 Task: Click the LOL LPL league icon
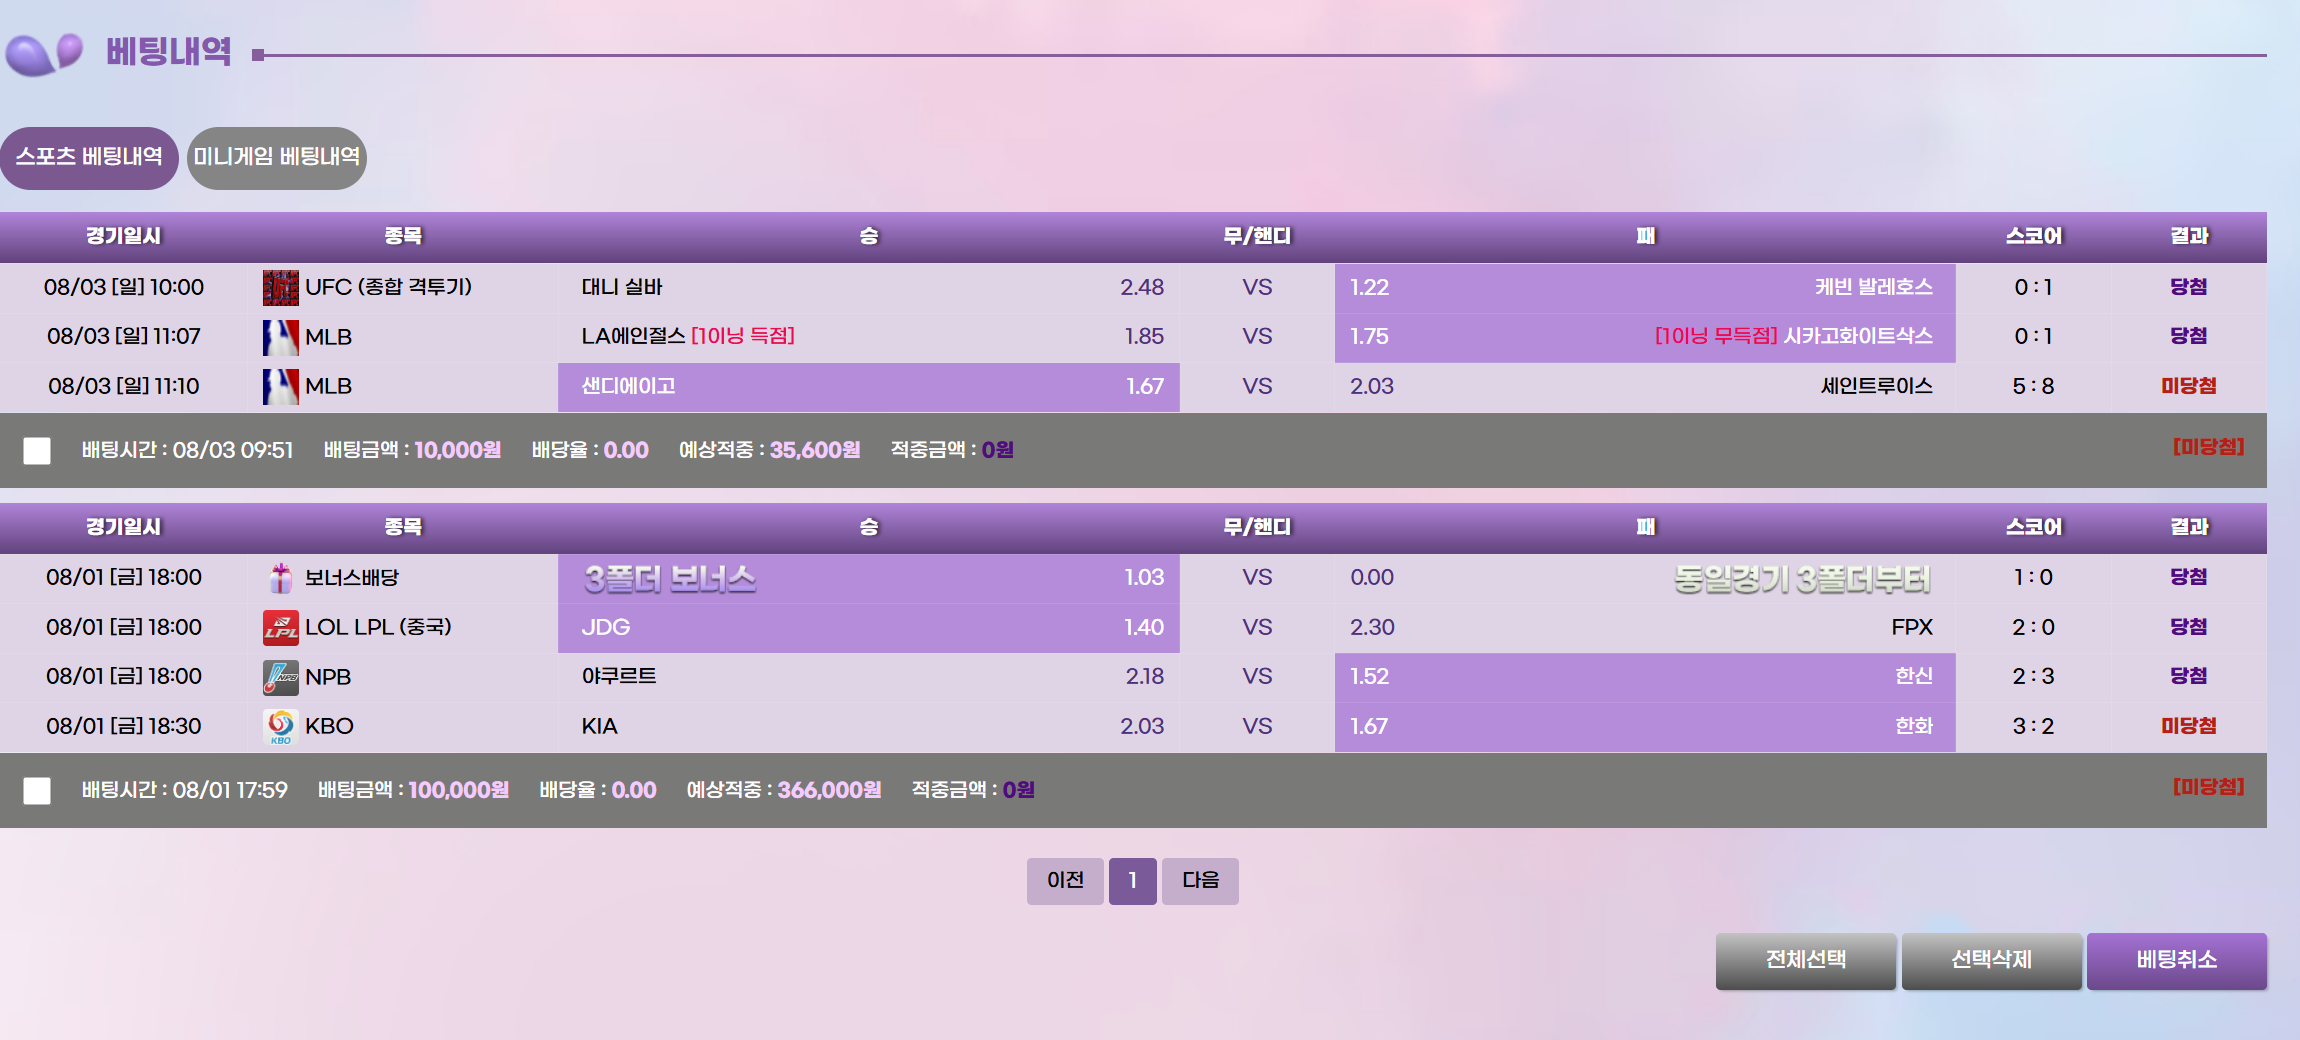[x=280, y=628]
